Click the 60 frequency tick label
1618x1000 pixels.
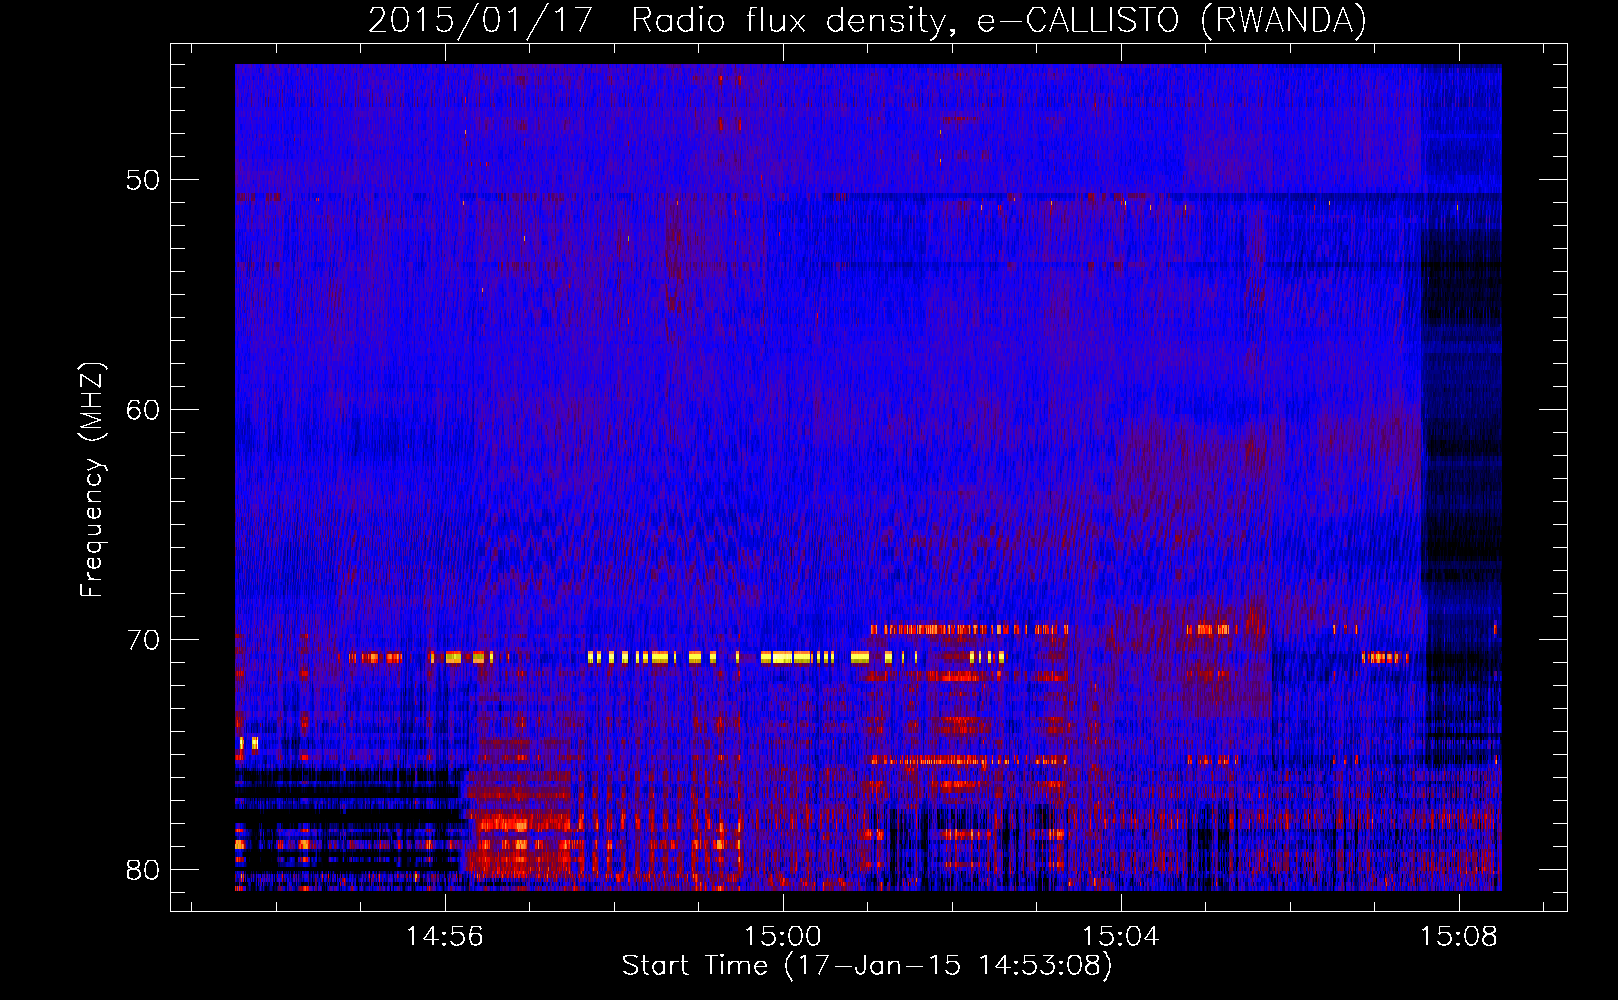pyautogui.click(x=144, y=410)
